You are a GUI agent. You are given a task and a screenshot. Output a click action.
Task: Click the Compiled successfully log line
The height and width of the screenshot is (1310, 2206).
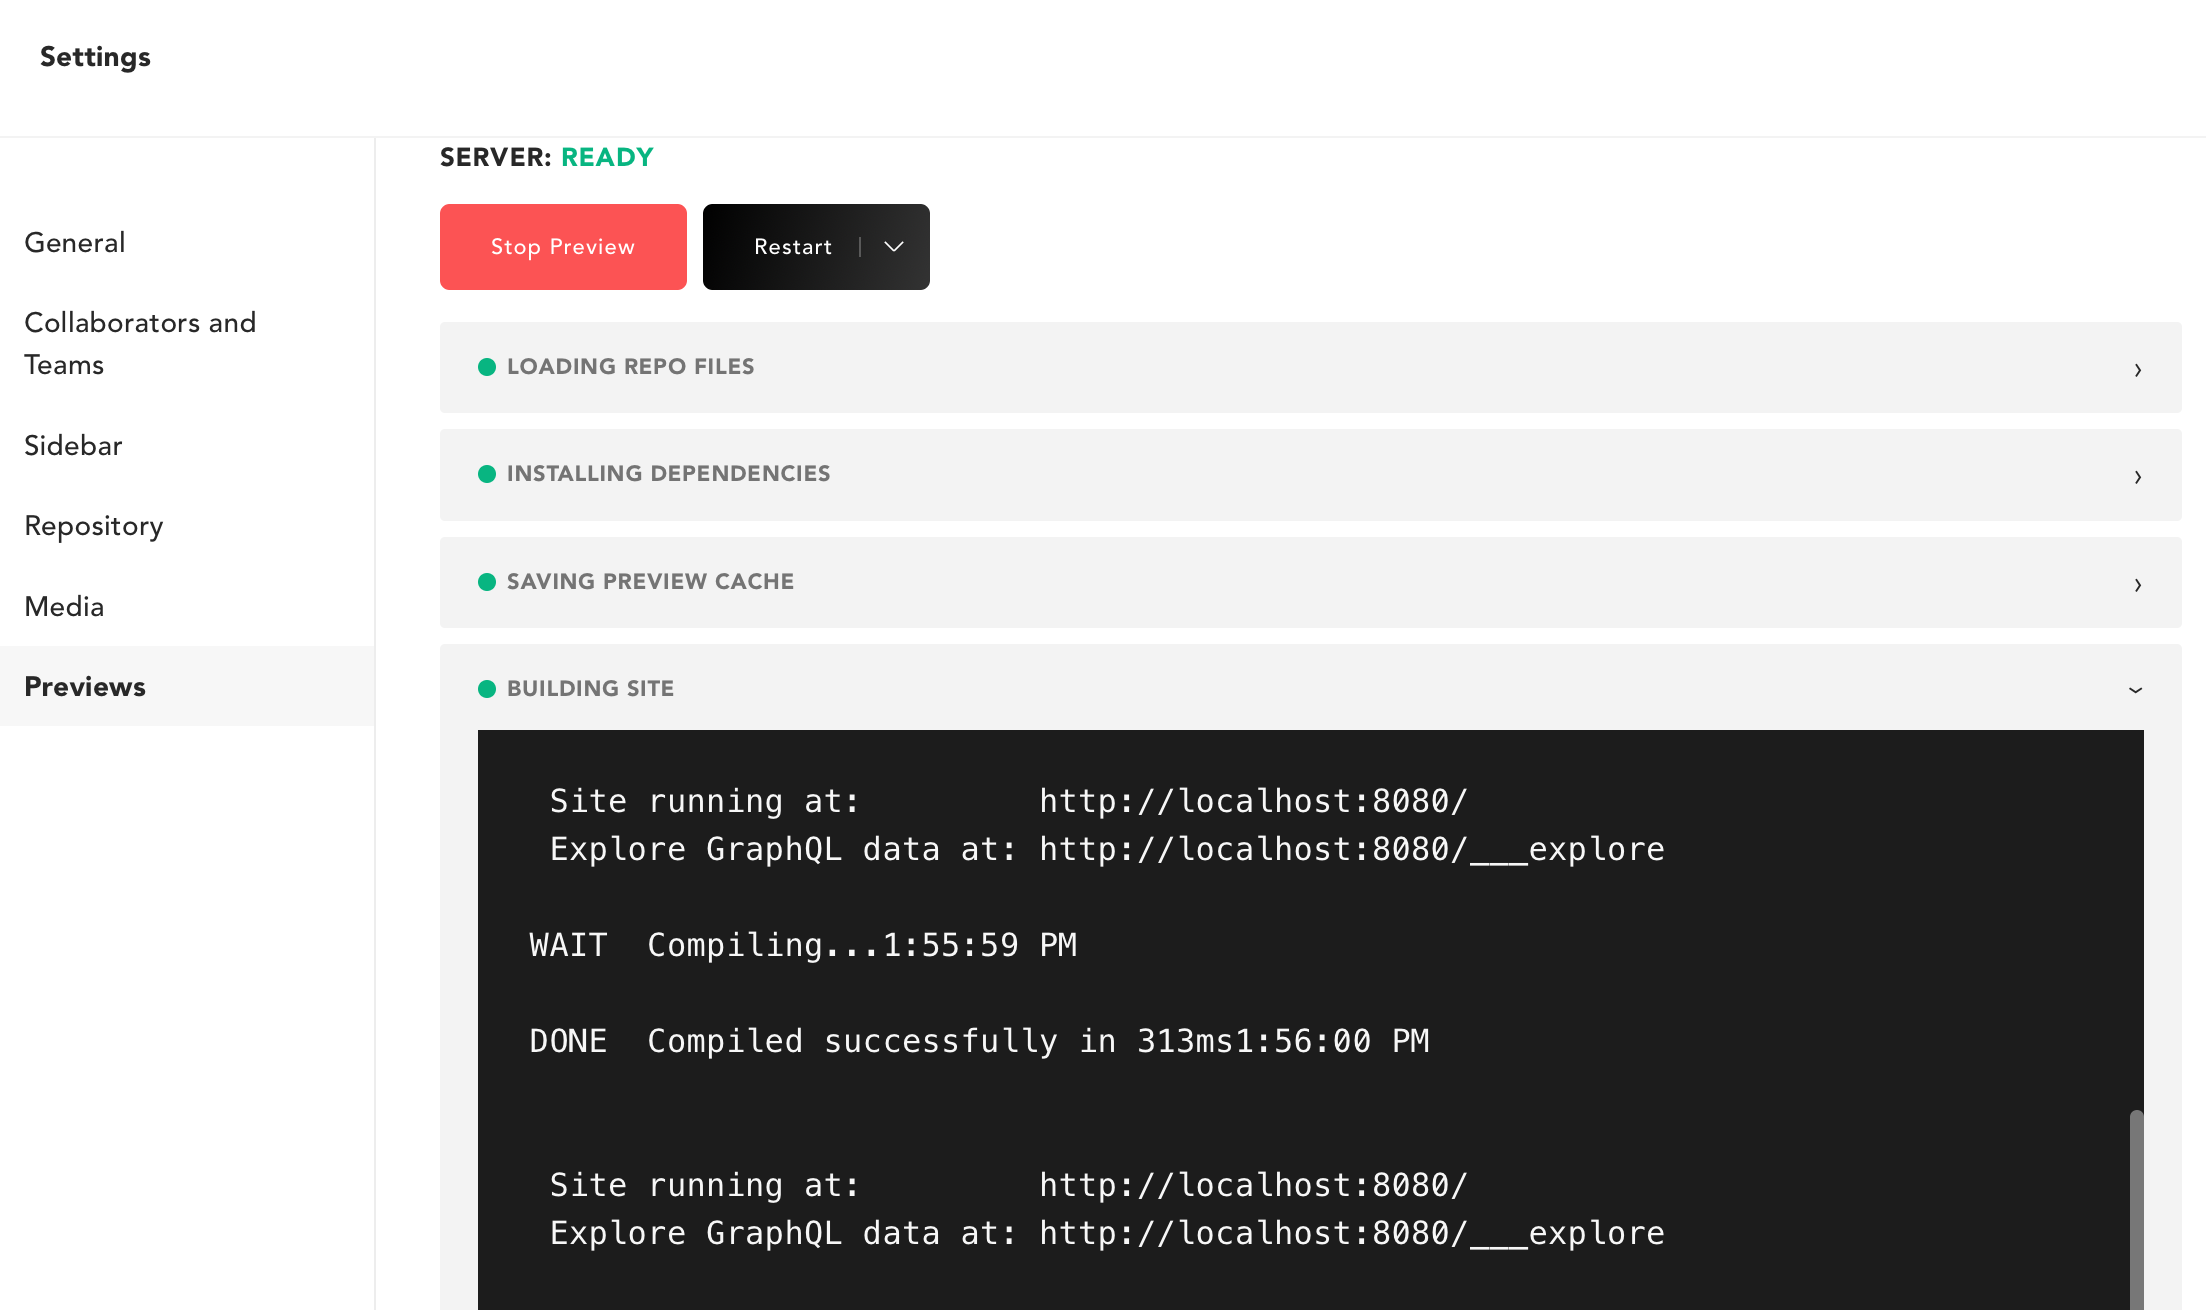click(979, 1041)
